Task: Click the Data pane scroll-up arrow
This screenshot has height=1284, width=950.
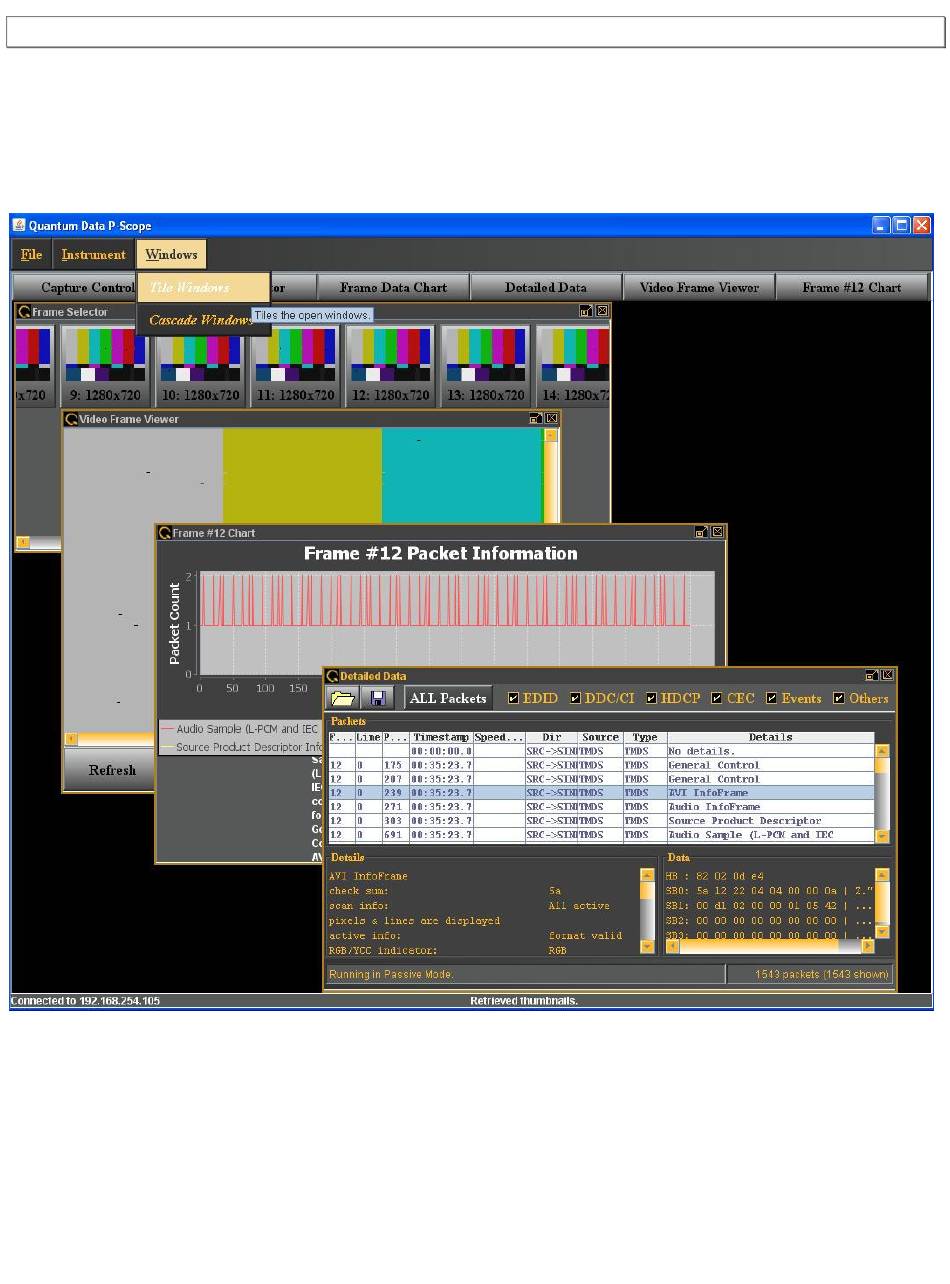Action: tap(882, 875)
